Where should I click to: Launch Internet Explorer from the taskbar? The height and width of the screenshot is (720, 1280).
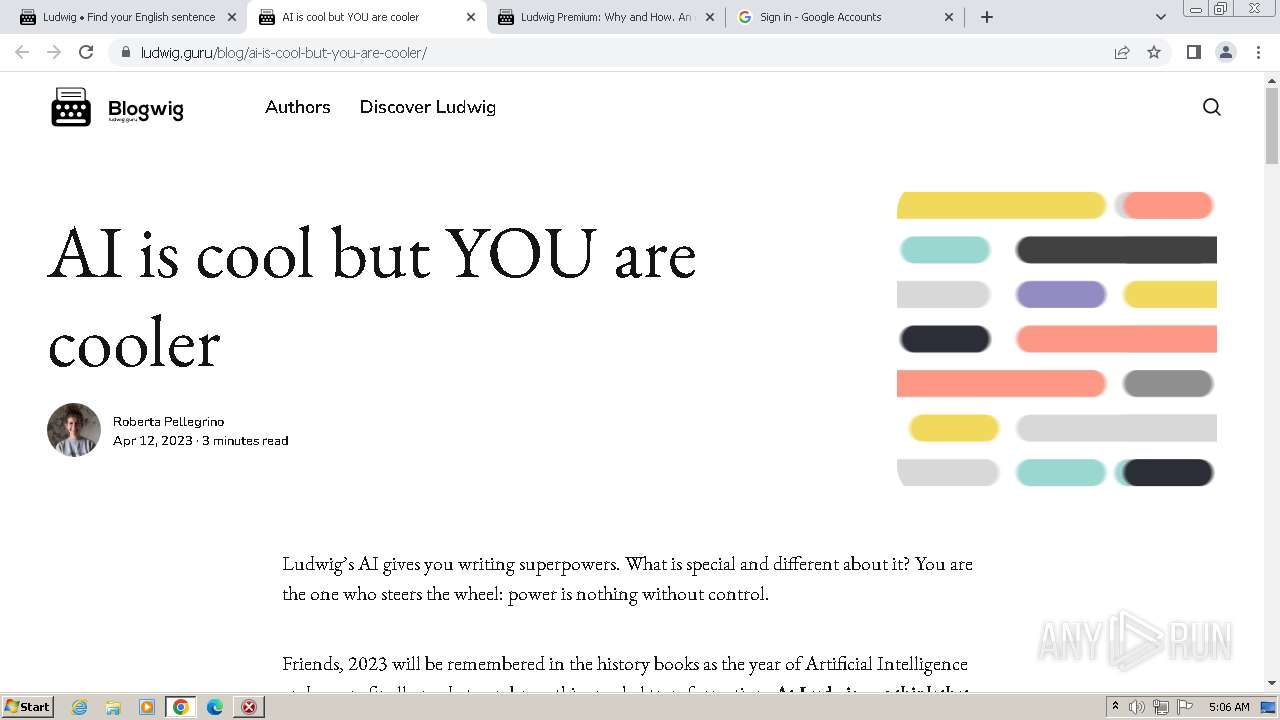pyautogui.click(x=80, y=707)
